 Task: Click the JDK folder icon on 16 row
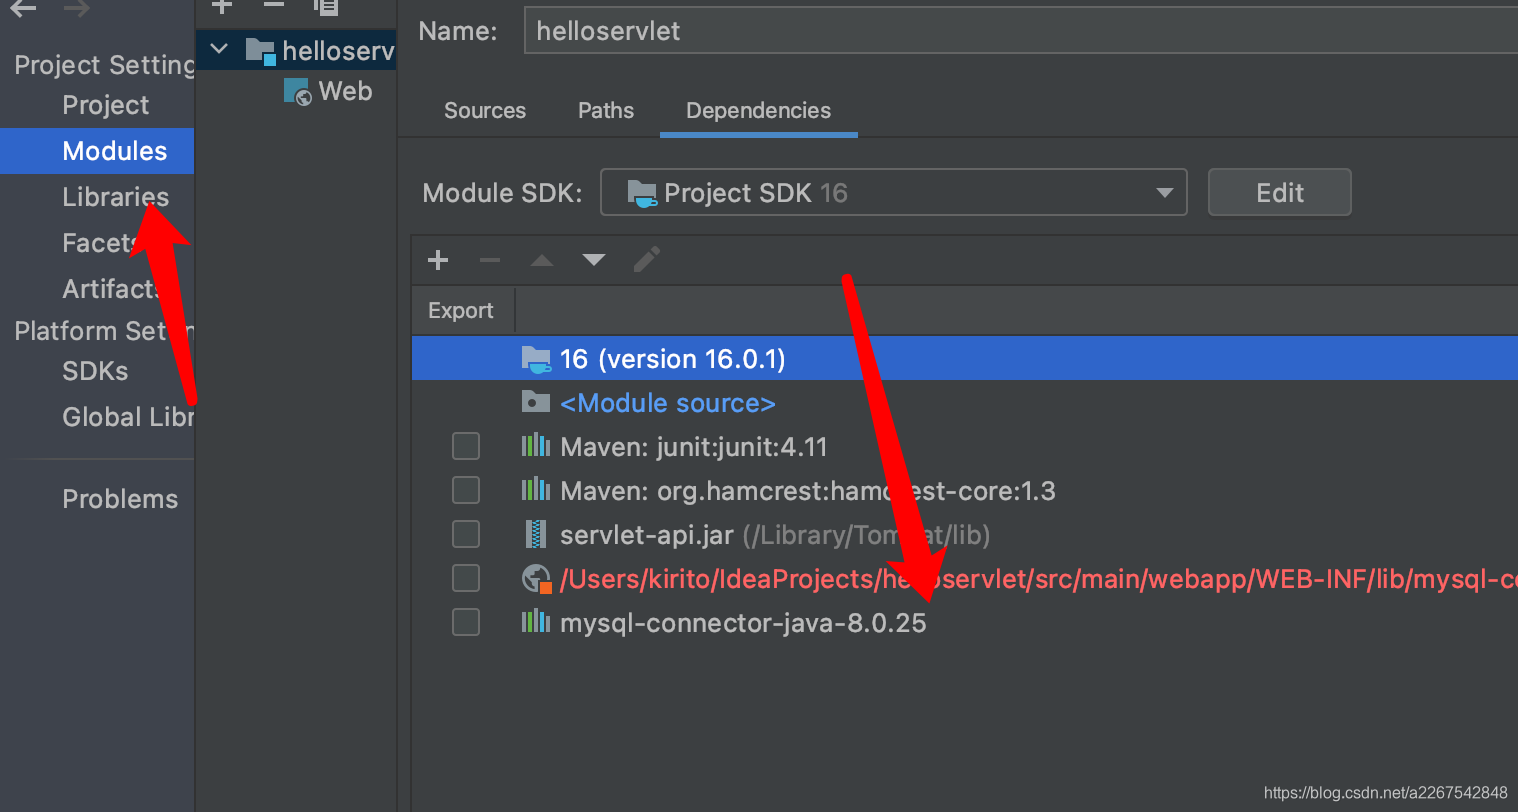(536, 359)
